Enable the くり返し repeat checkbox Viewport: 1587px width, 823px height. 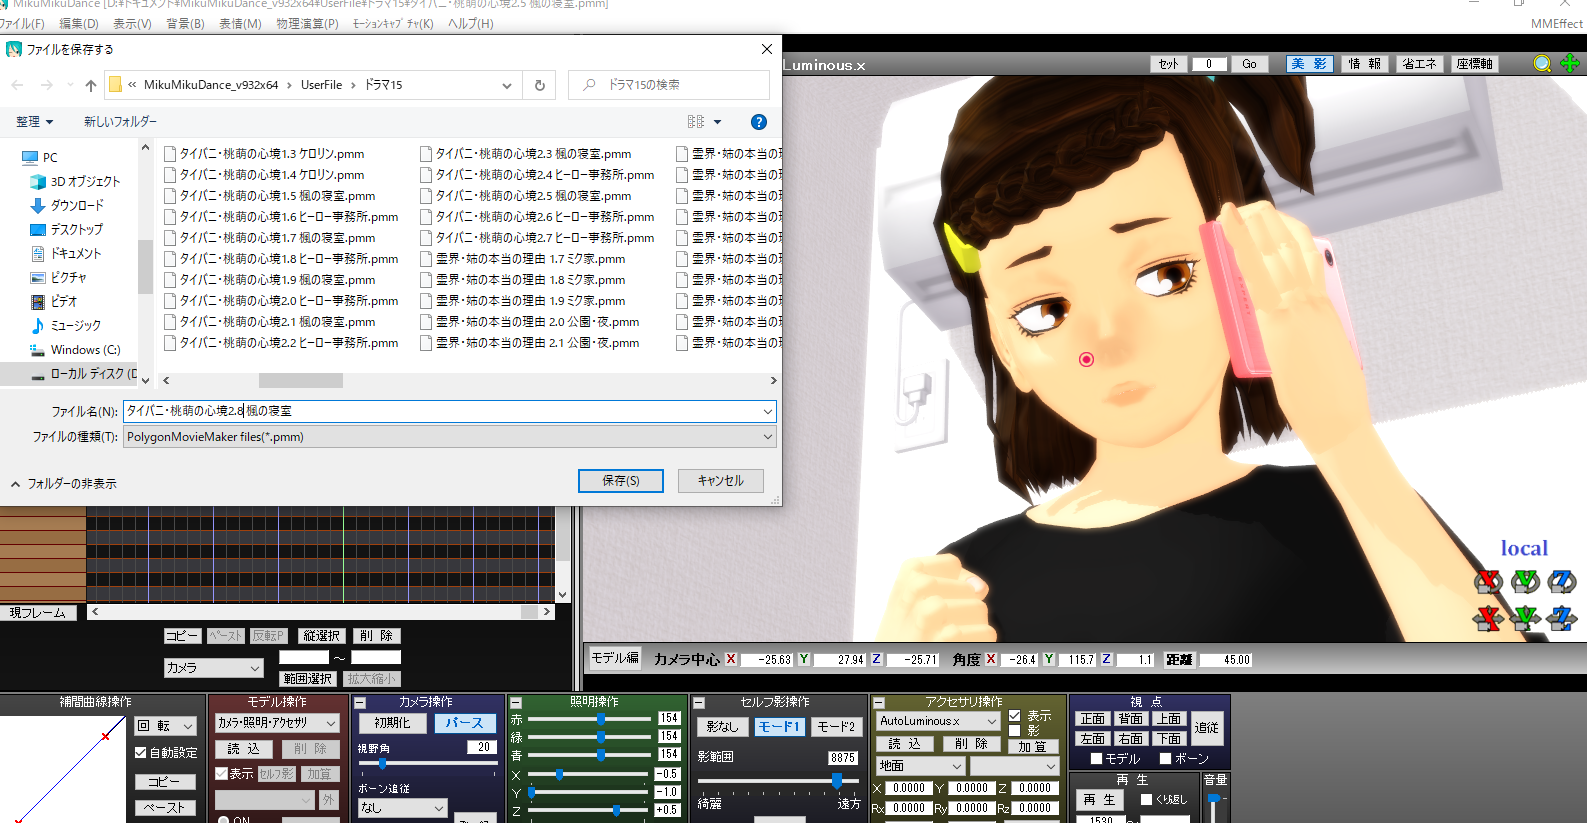click(1147, 800)
